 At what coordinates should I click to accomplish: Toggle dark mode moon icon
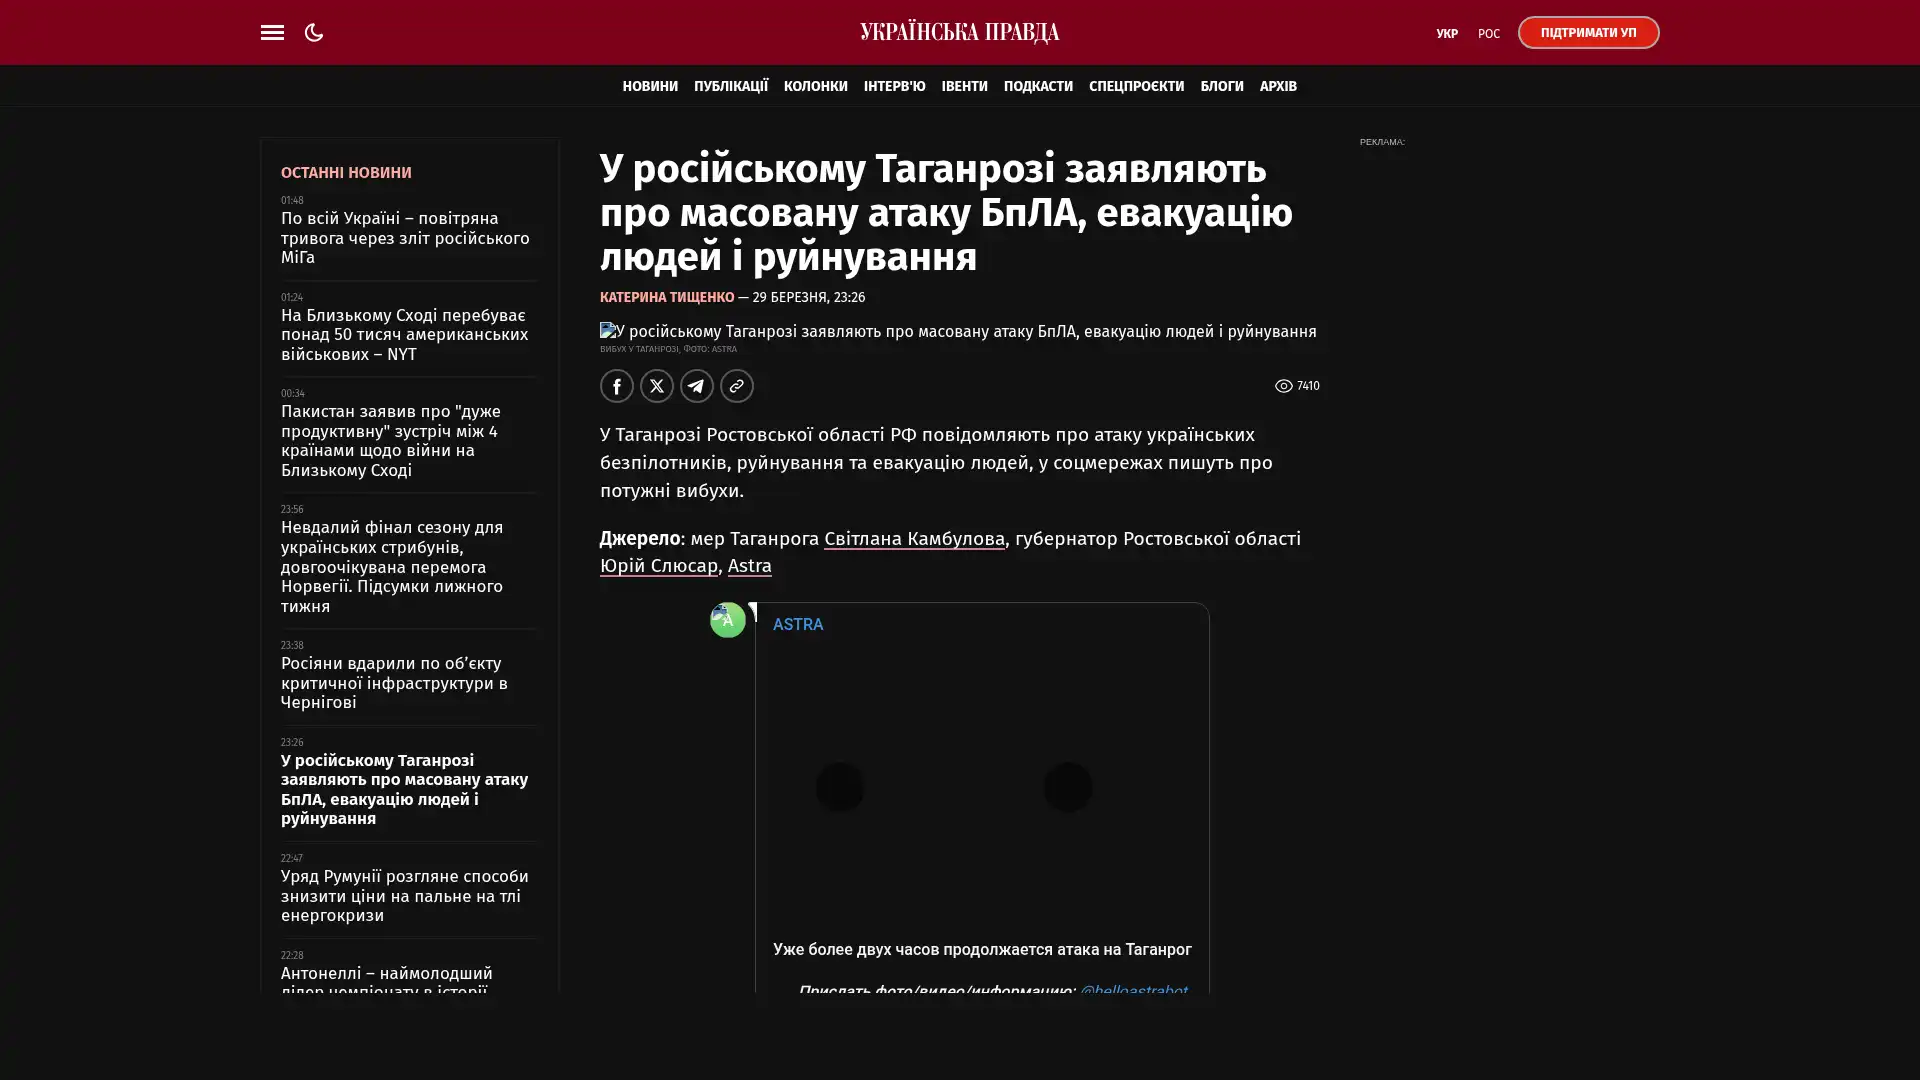(x=314, y=32)
